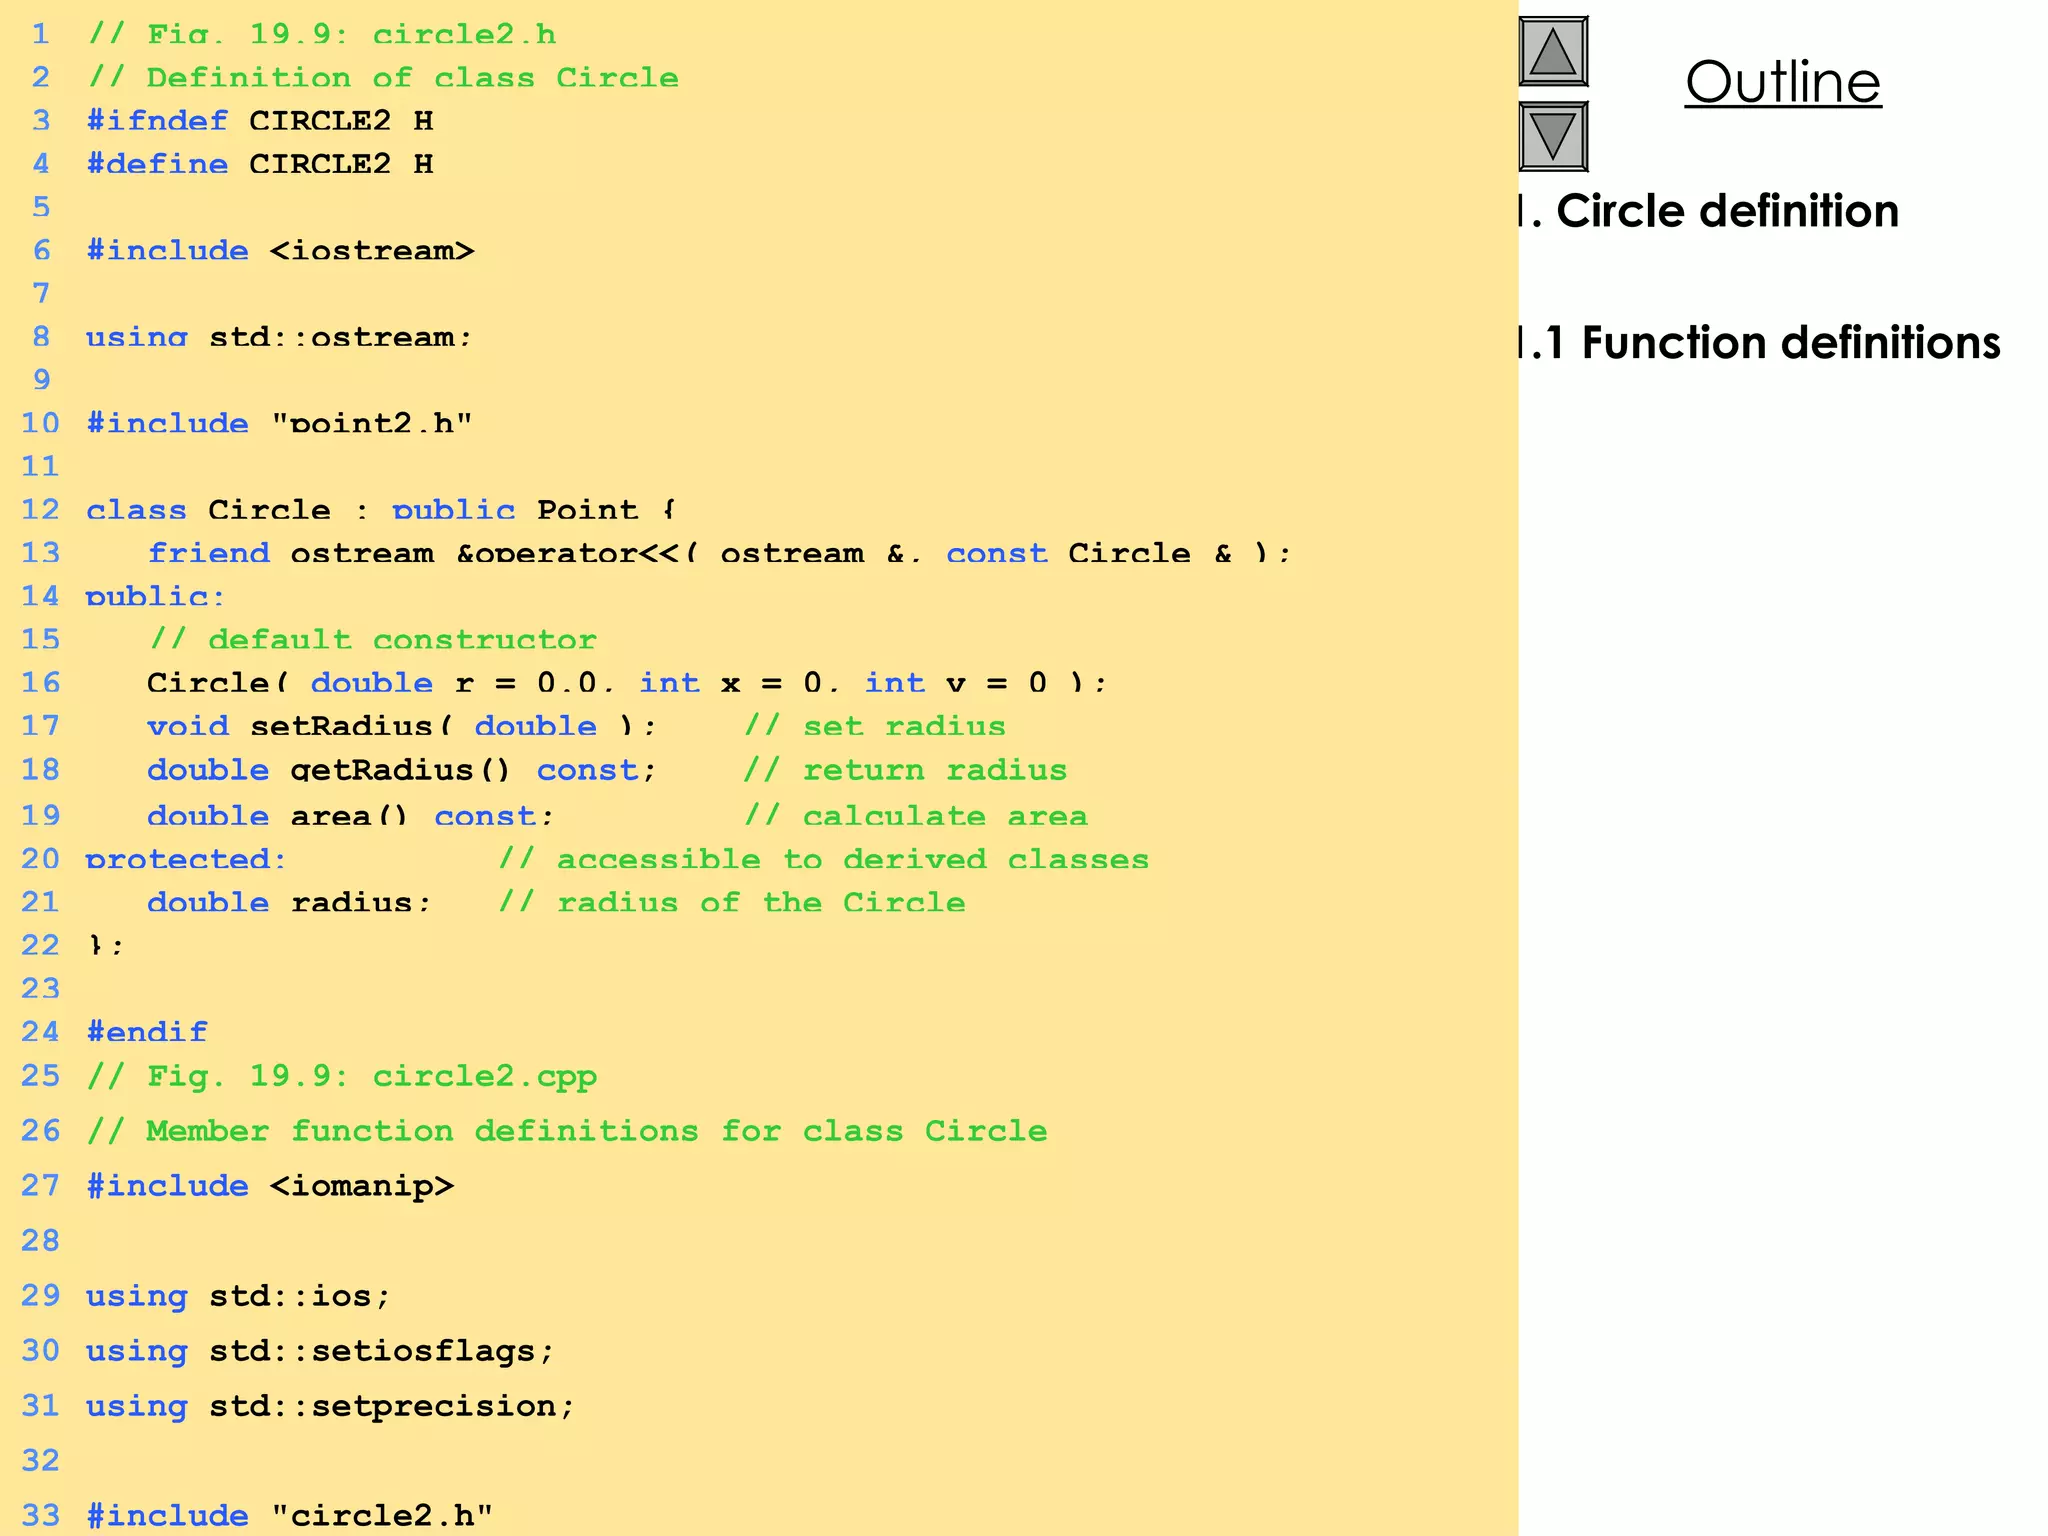Click the 'using std::setprecision;' line
The width and height of the screenshot is (2048, 1536).
[331, 1406]
